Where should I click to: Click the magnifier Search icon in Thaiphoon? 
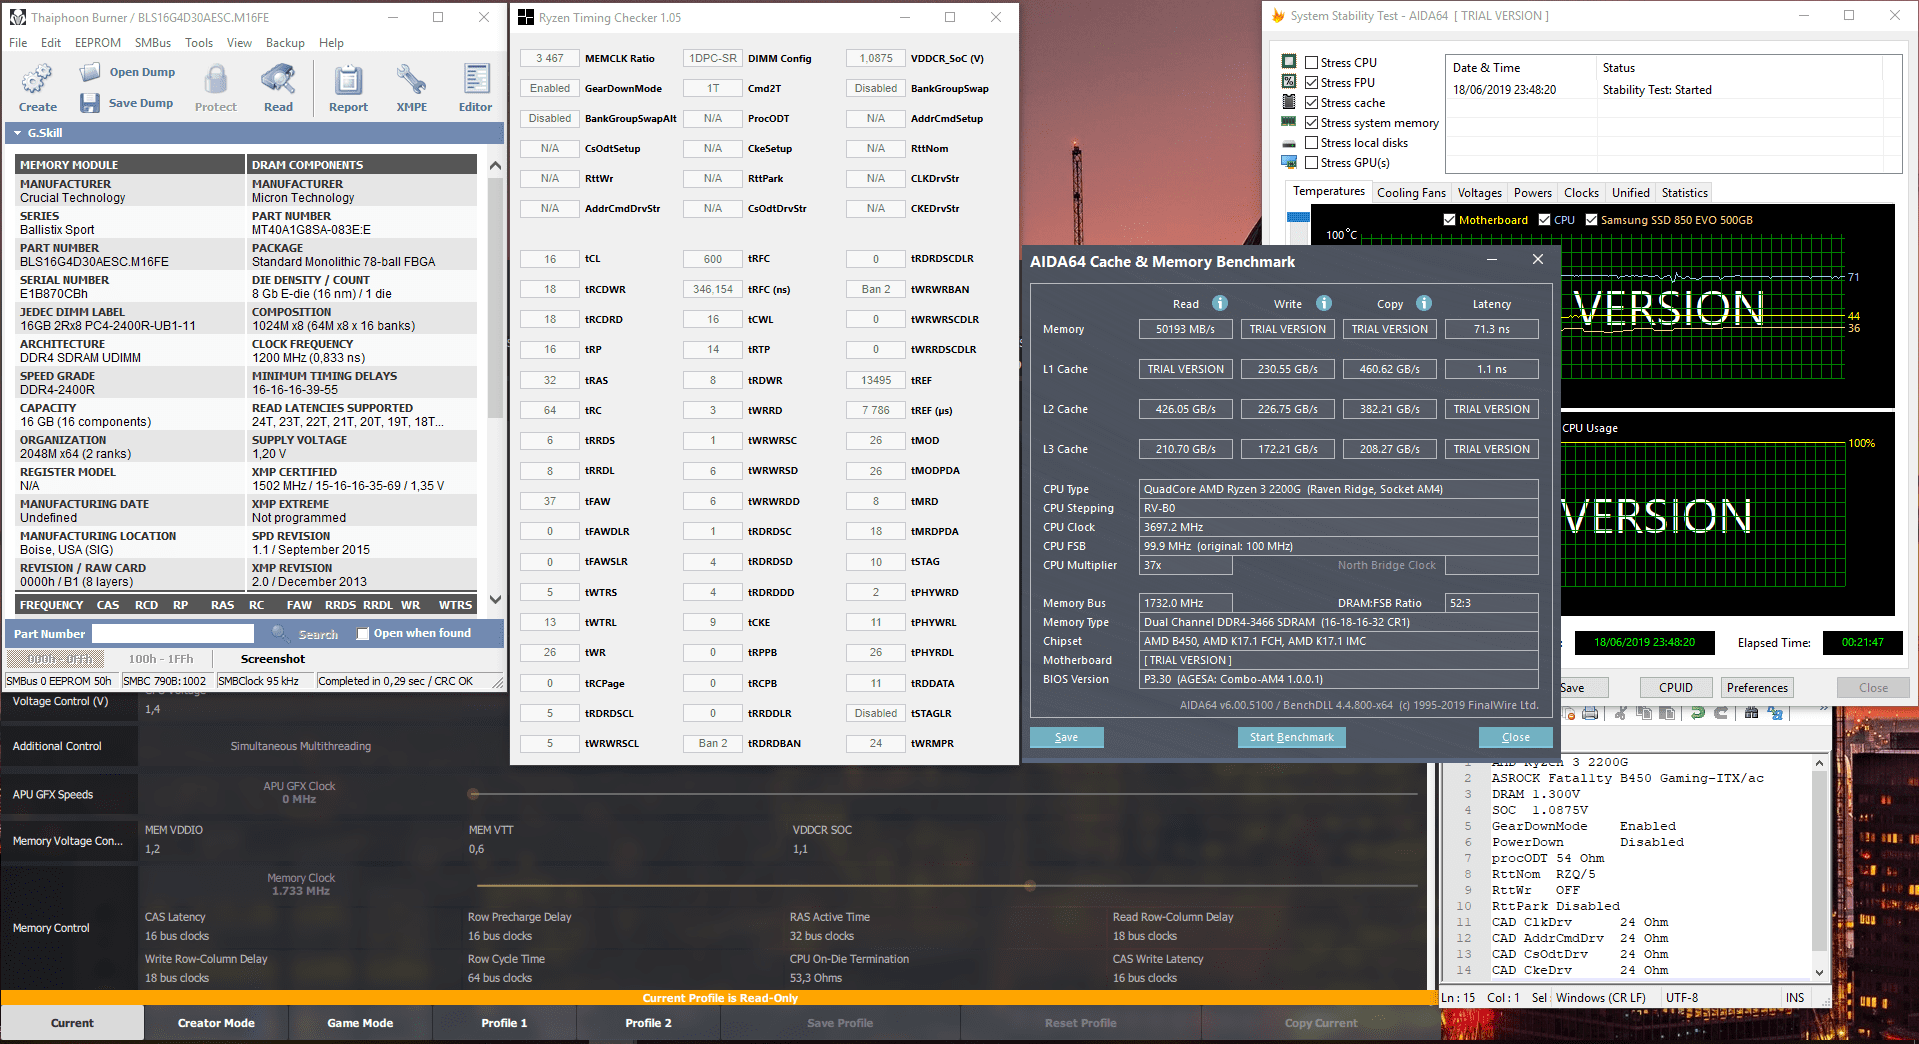(x=280, y=633)
